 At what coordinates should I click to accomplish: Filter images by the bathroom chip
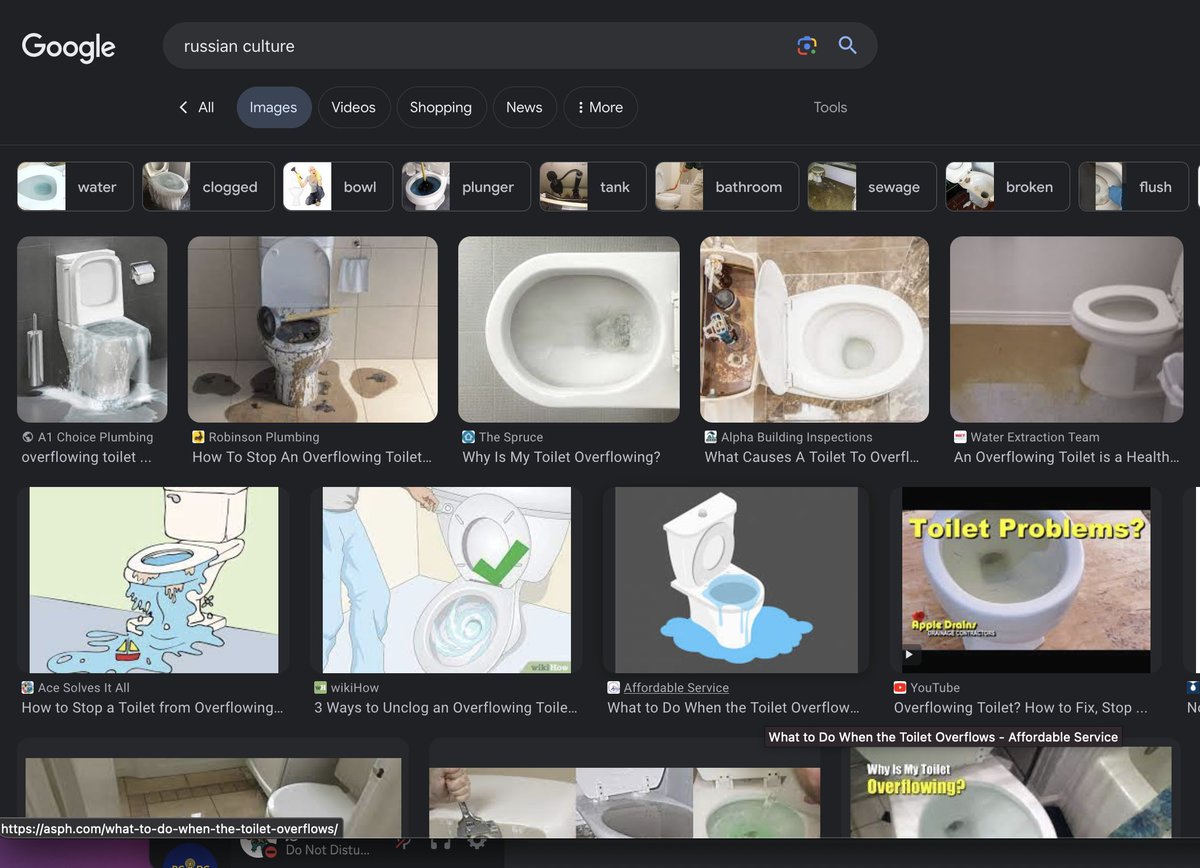click(x=727, y=187)
